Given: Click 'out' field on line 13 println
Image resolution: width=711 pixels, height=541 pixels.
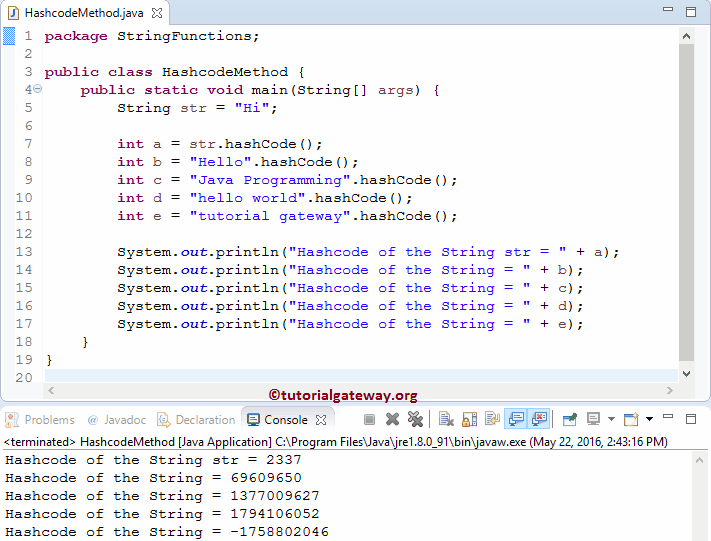Looking at the screenshot, I should [194, 252].
